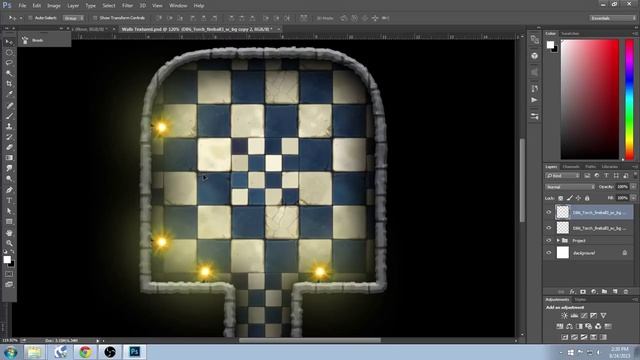Switch to the Swatches tab

click(x=570, y=33)
